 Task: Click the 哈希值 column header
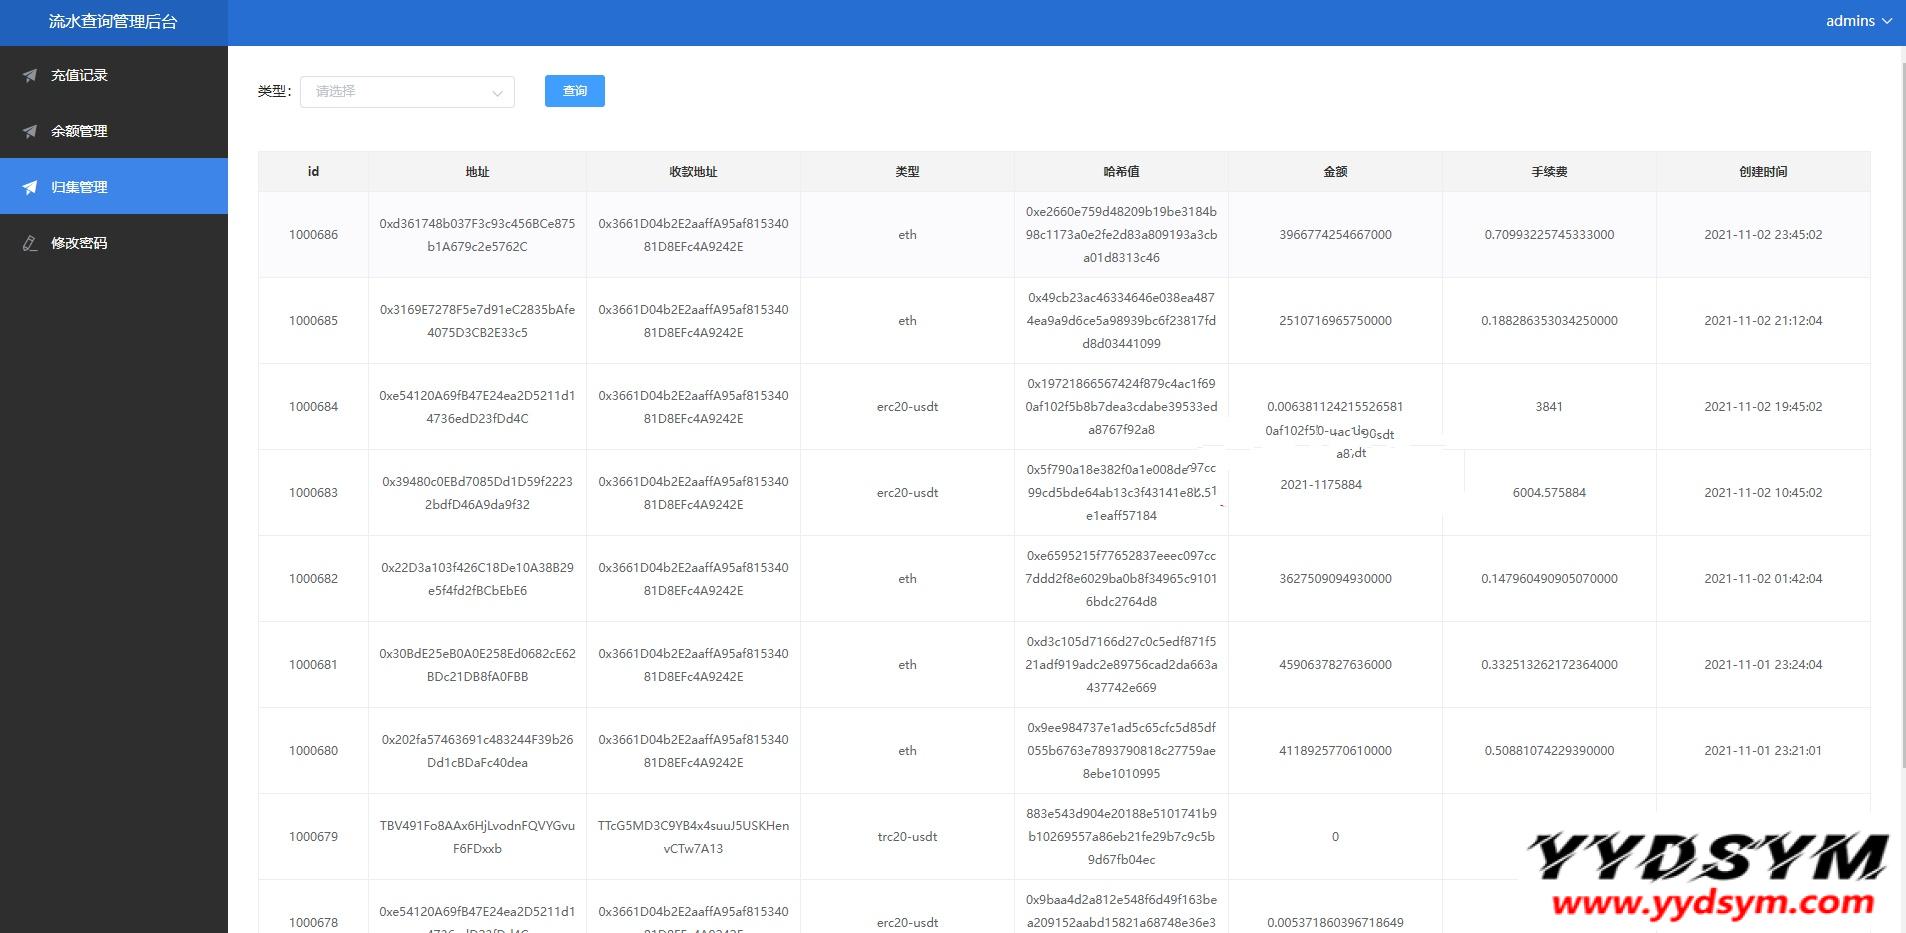1121,172
